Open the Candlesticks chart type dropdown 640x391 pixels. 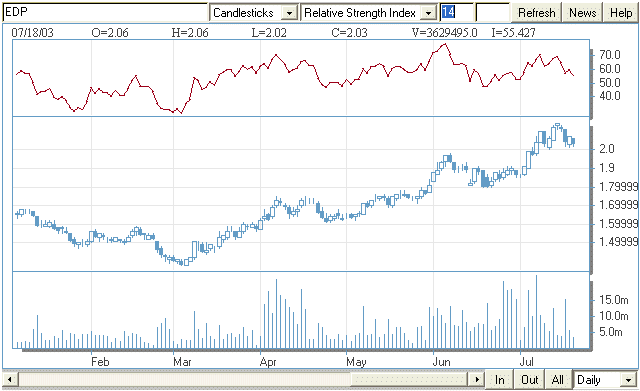289,13
